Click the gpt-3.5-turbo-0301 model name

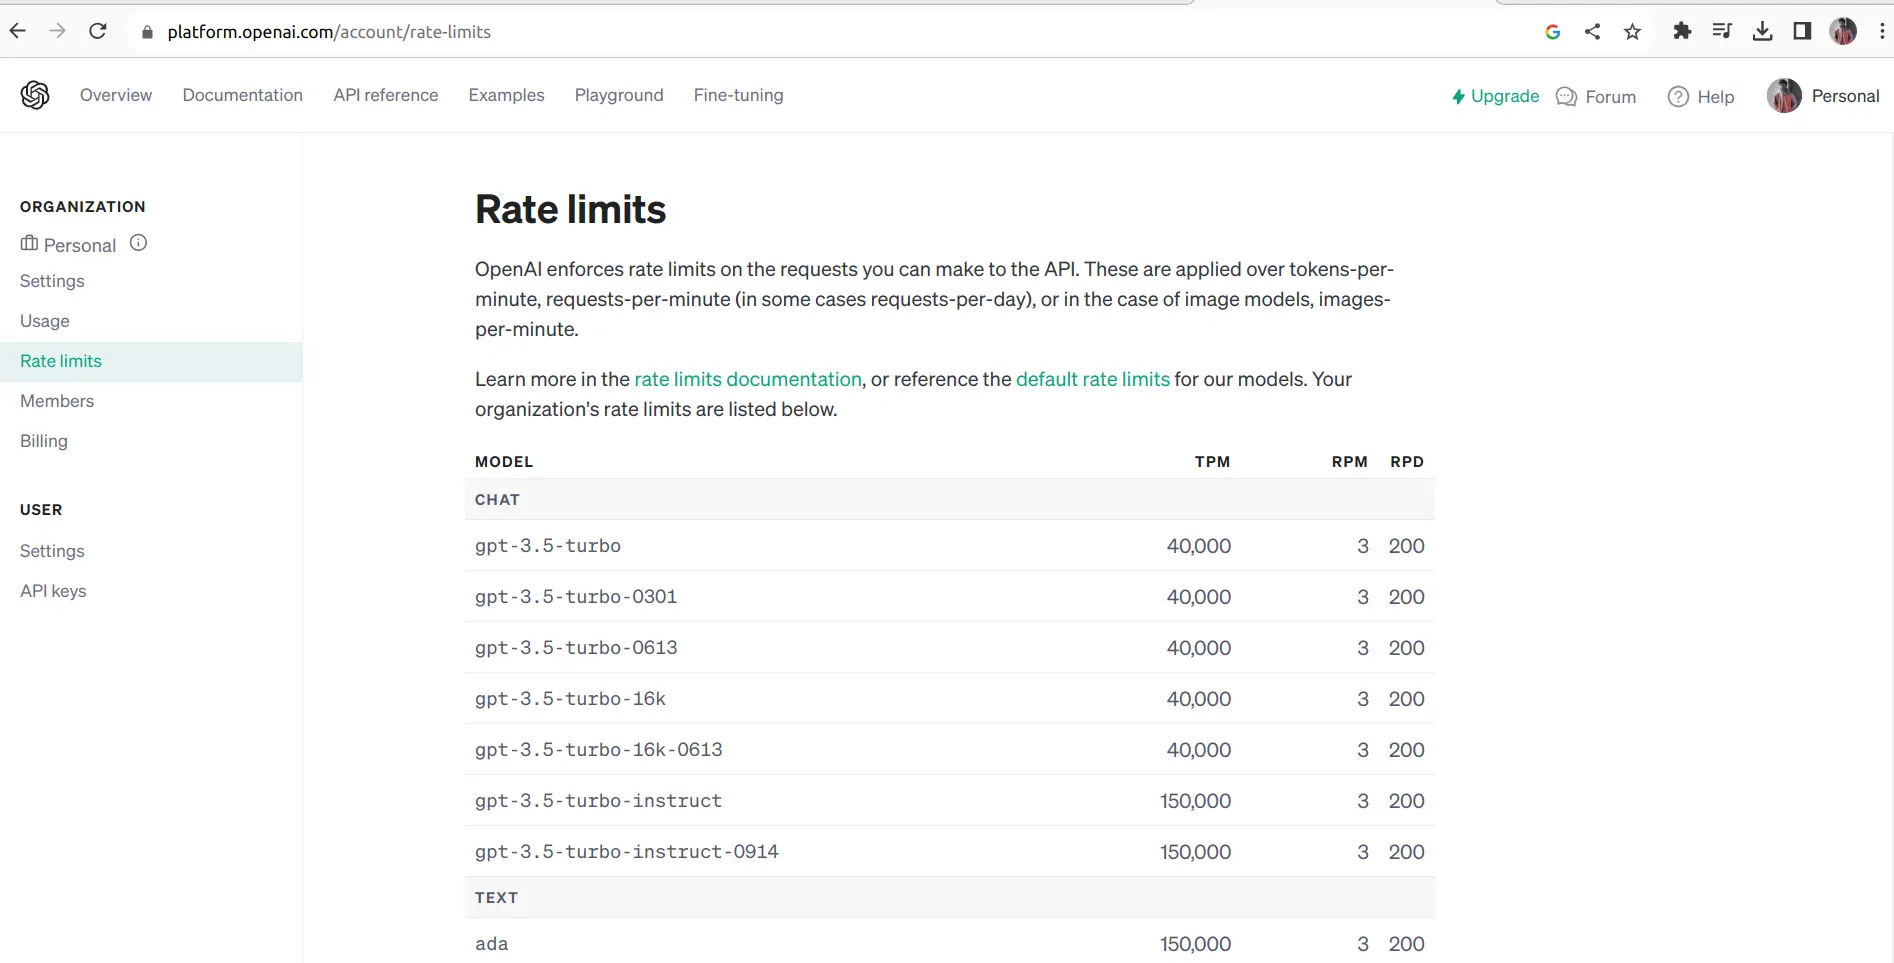(x=576, y=597)
